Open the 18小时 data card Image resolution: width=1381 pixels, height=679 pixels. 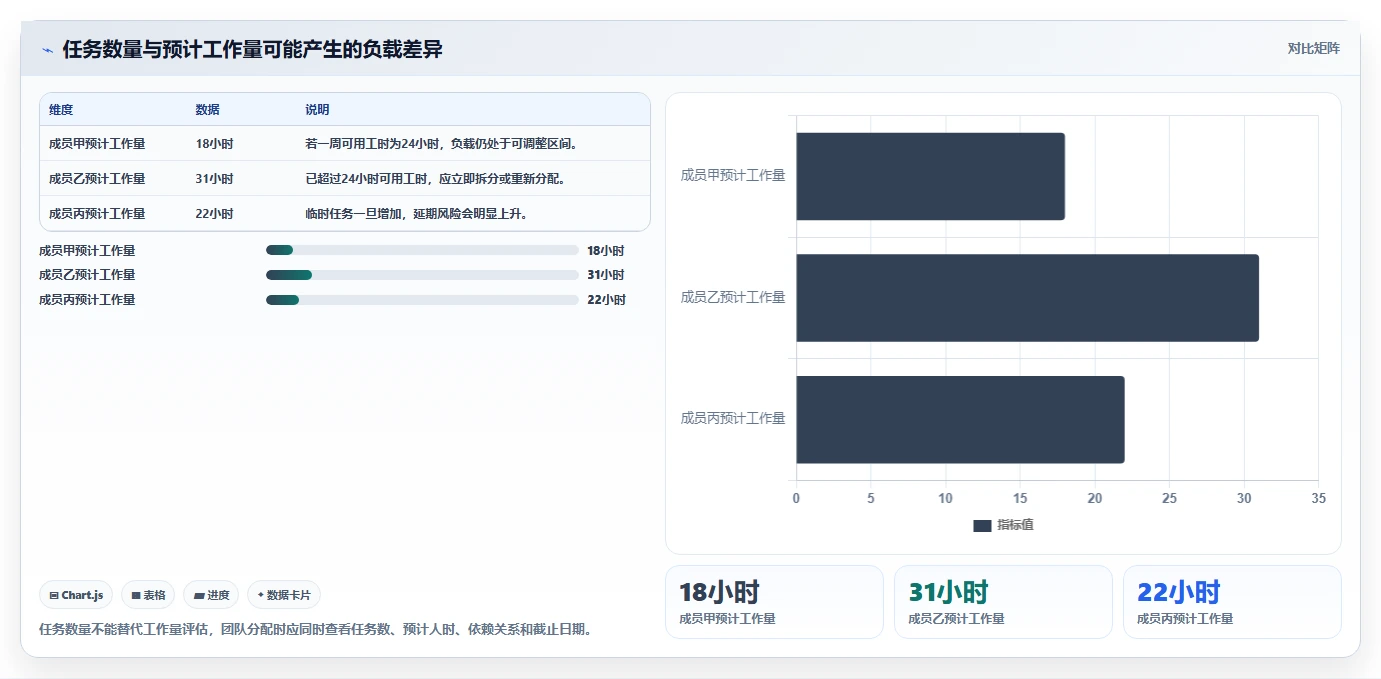[x=774, y=602]
